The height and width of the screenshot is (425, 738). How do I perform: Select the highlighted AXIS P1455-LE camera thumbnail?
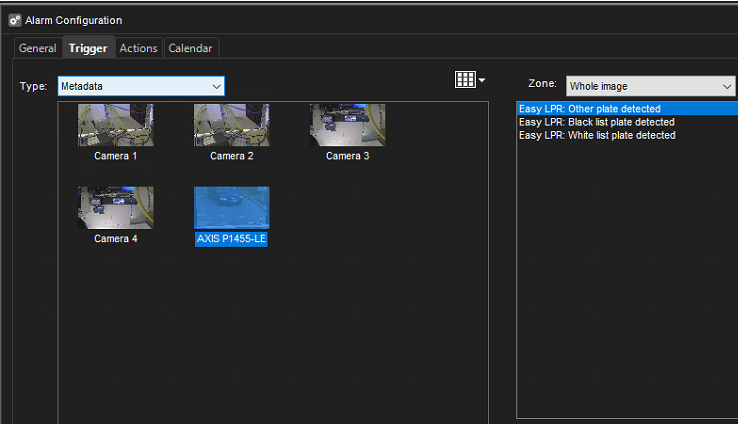(x=231, y=207)
